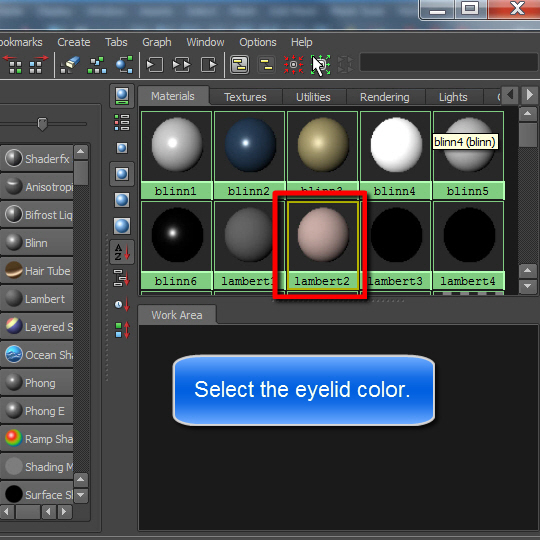The image size is (540, 540).
Task: Set medium swatch size
Action: (122, 174)
